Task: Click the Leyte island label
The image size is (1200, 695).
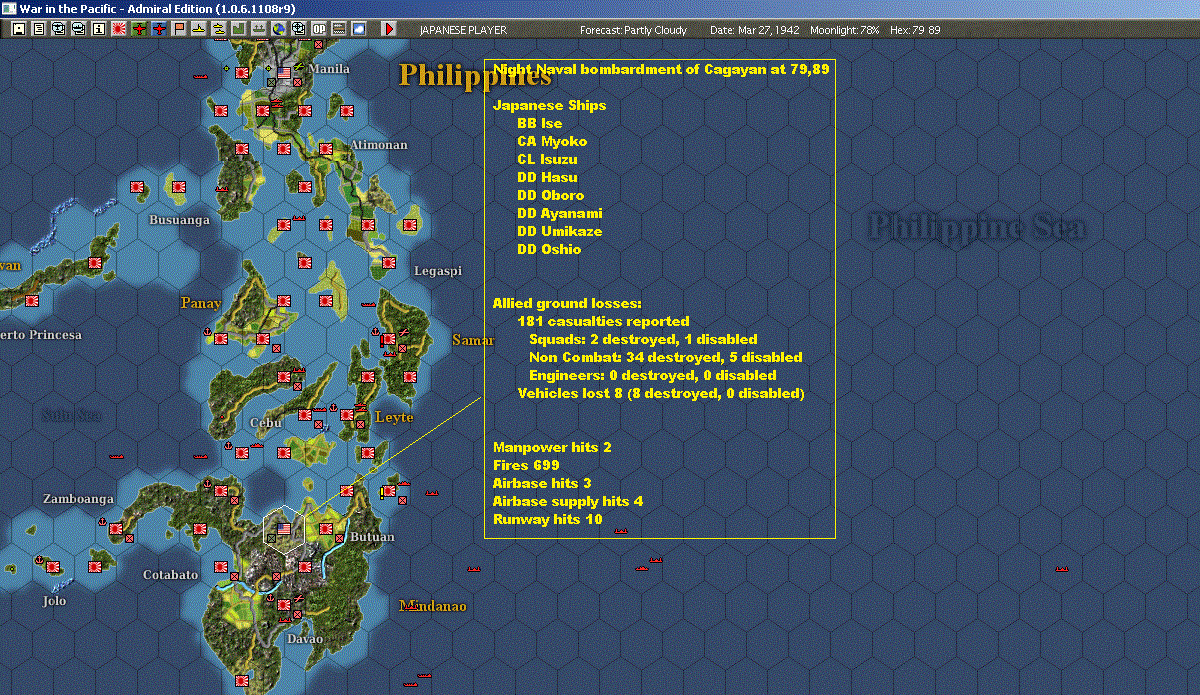Action: tap(394, 417)
